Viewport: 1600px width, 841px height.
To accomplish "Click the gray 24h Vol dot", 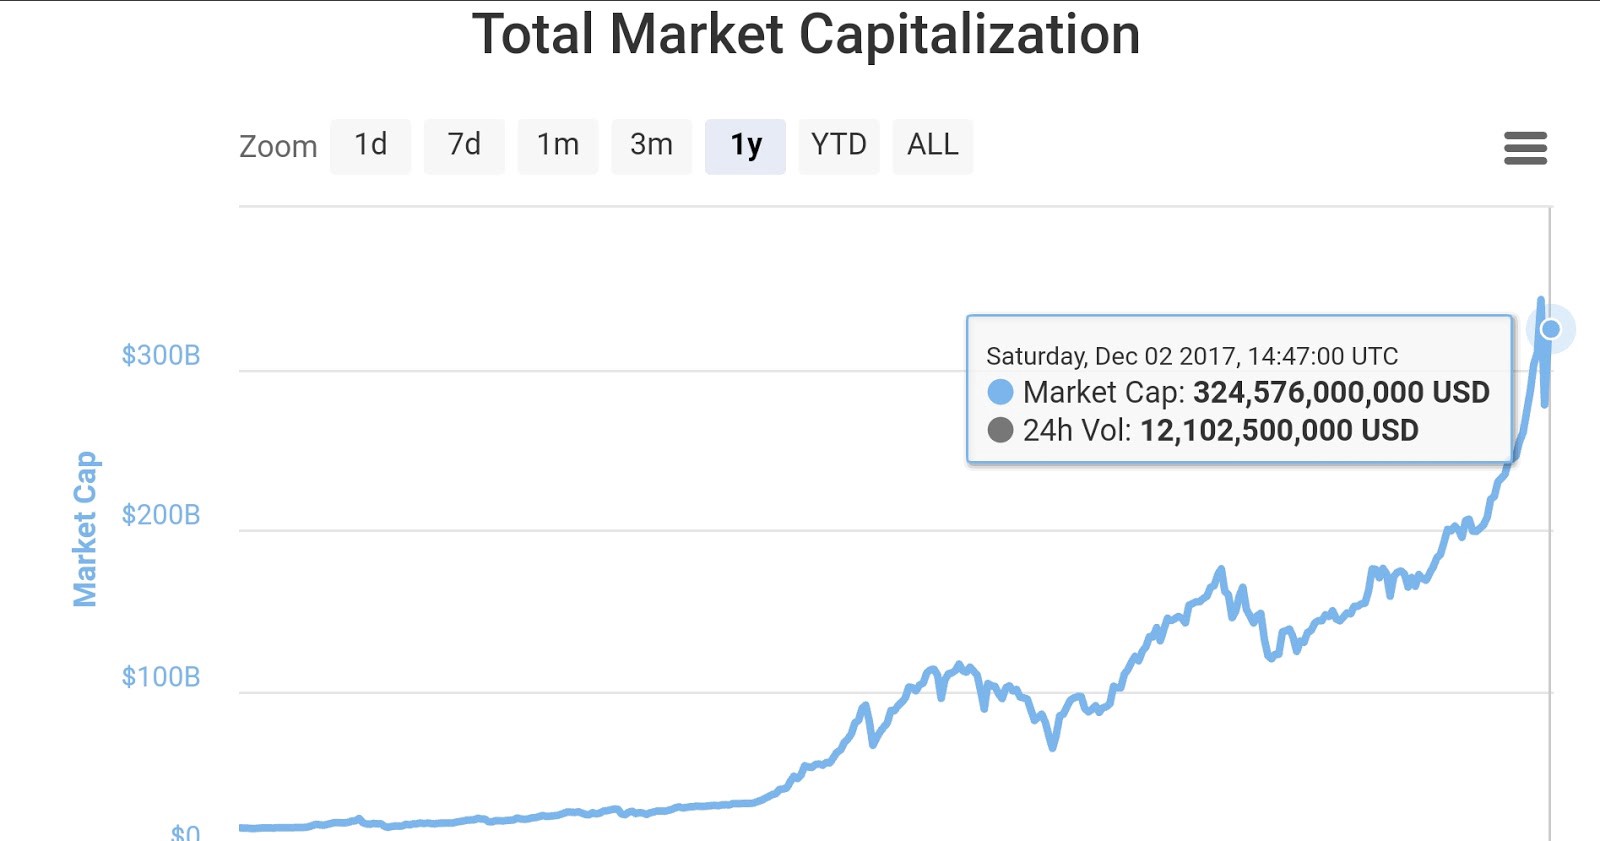I will tap(1000, 430).
